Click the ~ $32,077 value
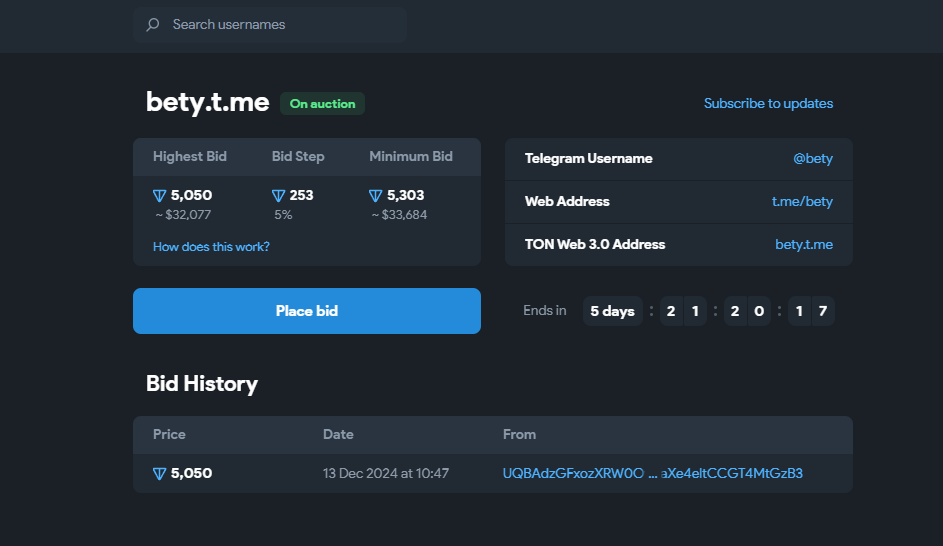Image resolution: width=943 pixels, height=546 pixels. coord(183,215)
